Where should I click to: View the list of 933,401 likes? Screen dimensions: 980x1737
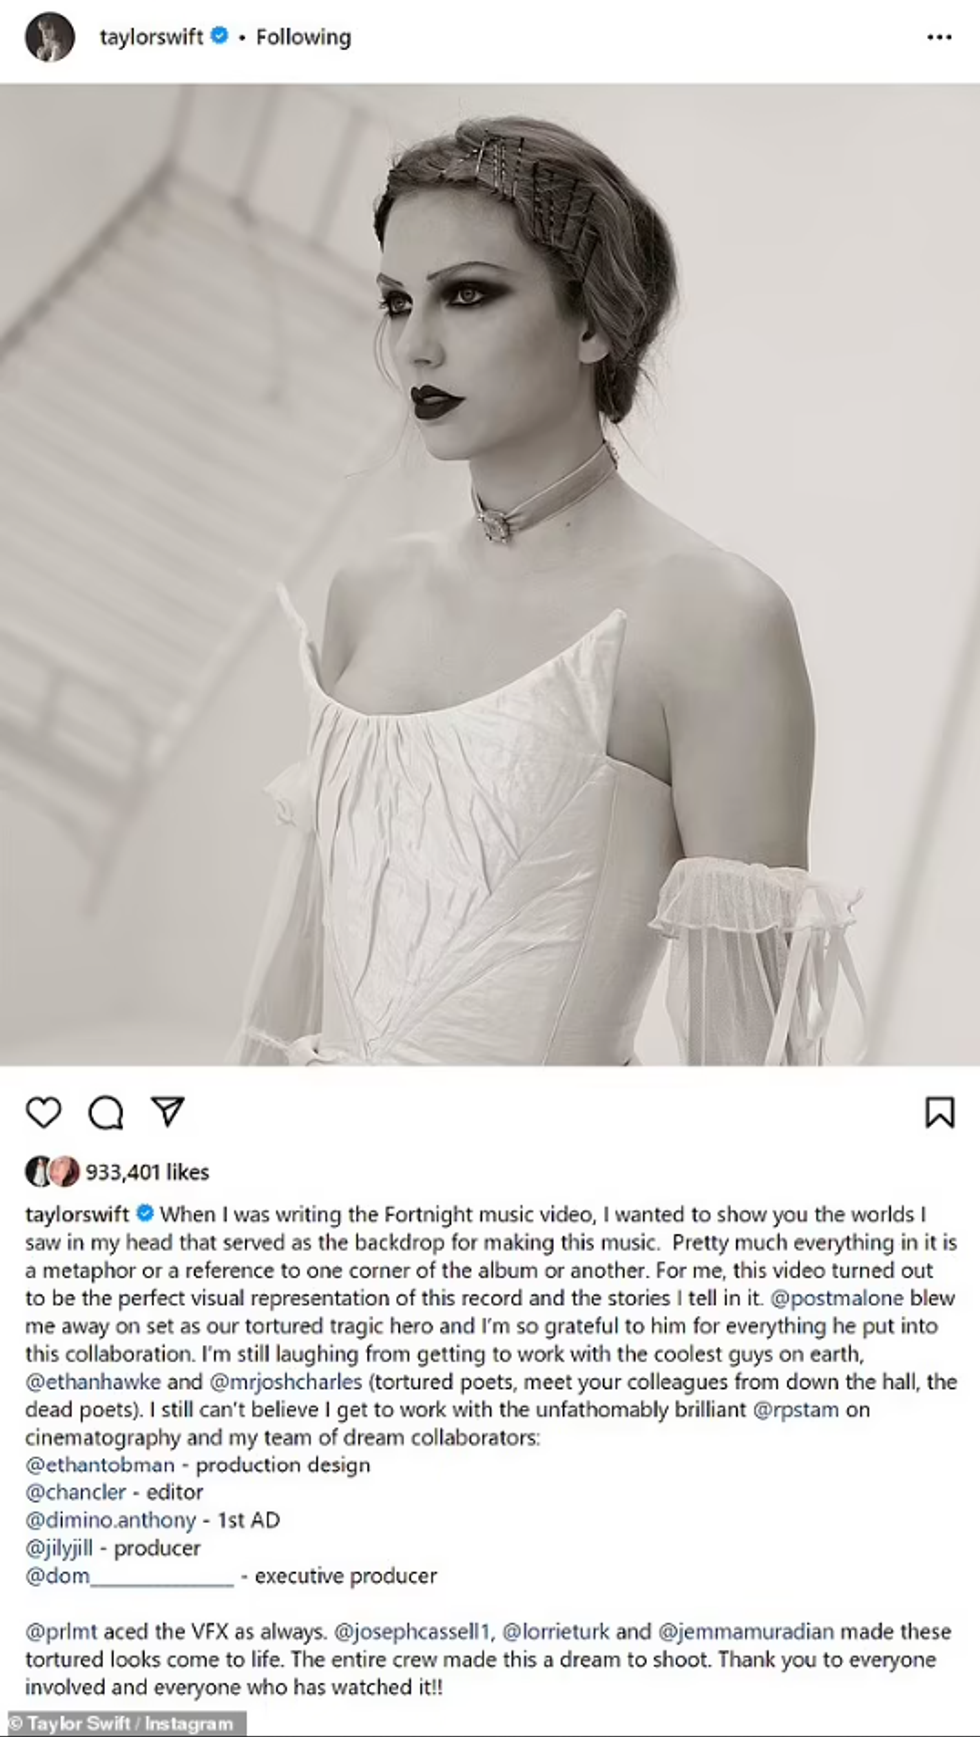(x=147, y=1172)
